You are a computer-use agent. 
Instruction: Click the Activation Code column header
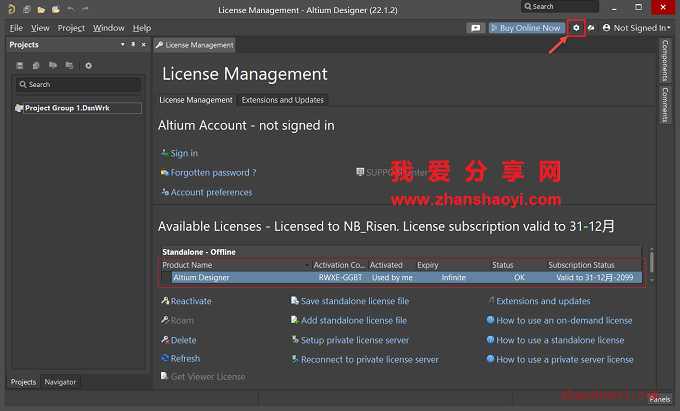340,265
